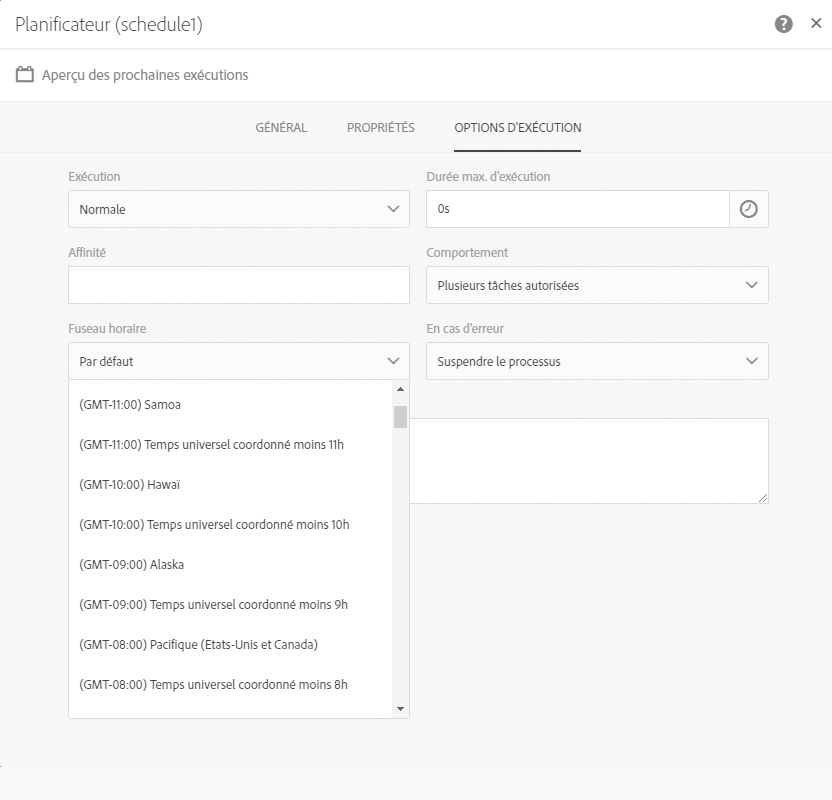
Task: Click the calendar icon for upcoming executions
Action: (x=25, y=75)
